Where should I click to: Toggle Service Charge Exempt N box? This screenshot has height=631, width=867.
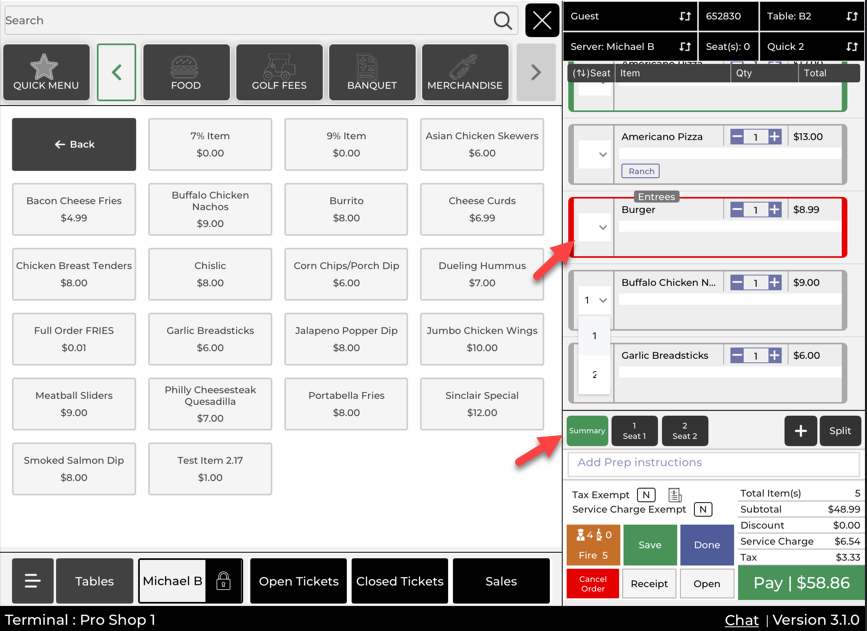coord(703,509)
